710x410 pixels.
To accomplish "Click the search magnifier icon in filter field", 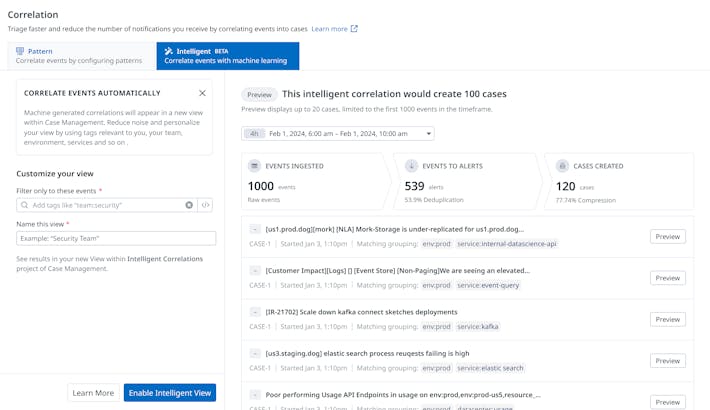I will point(24,205).
